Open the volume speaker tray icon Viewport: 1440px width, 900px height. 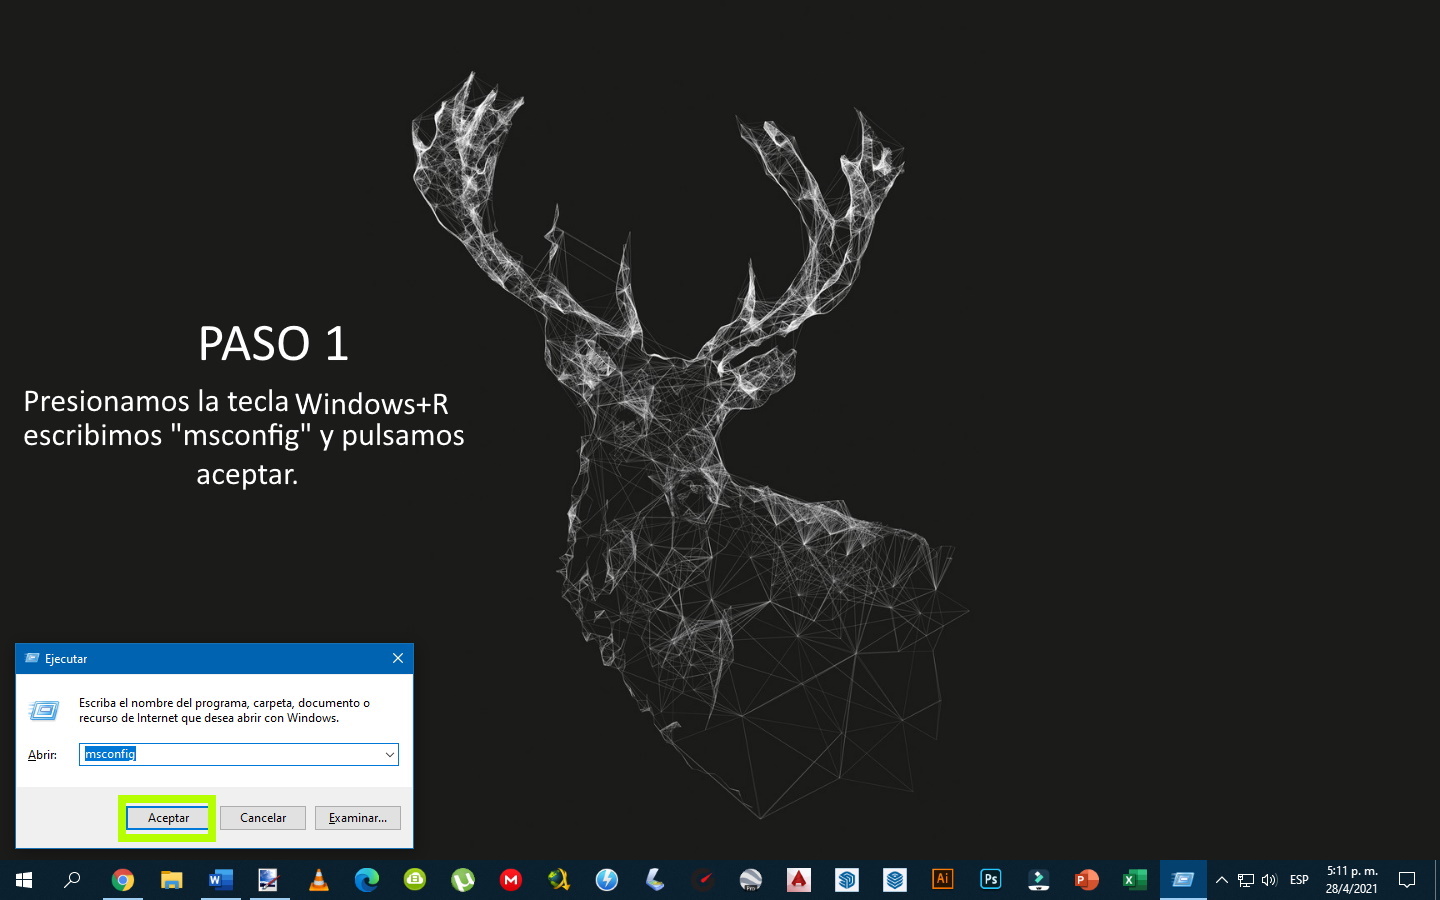1270,880
